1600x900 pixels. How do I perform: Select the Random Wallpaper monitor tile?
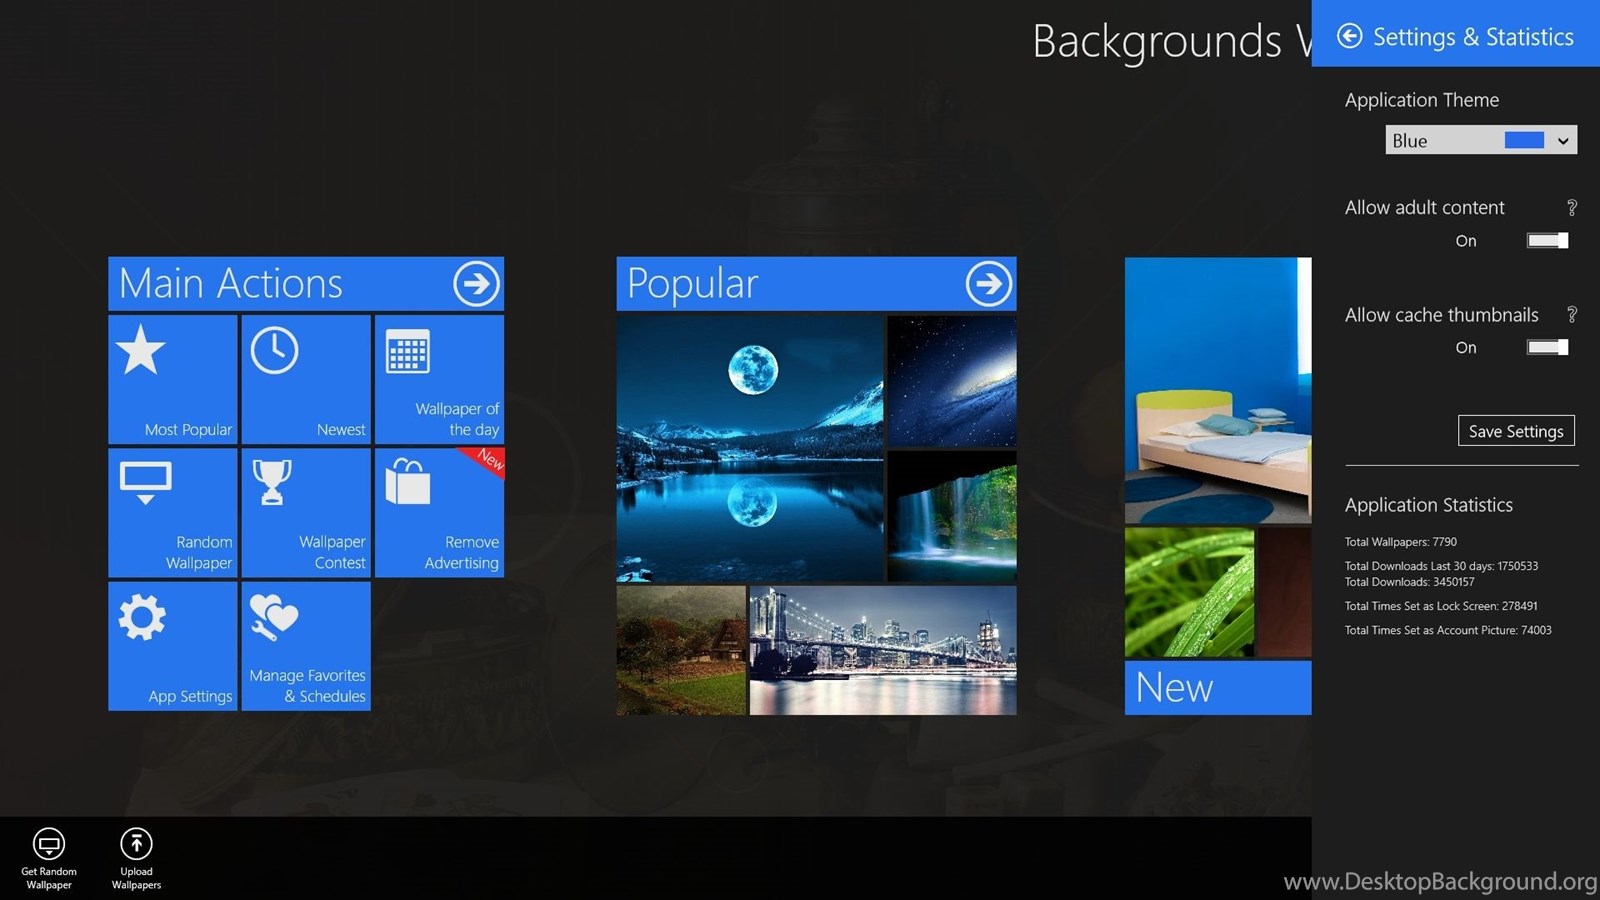pyautogui.click(x=173, y=512)
